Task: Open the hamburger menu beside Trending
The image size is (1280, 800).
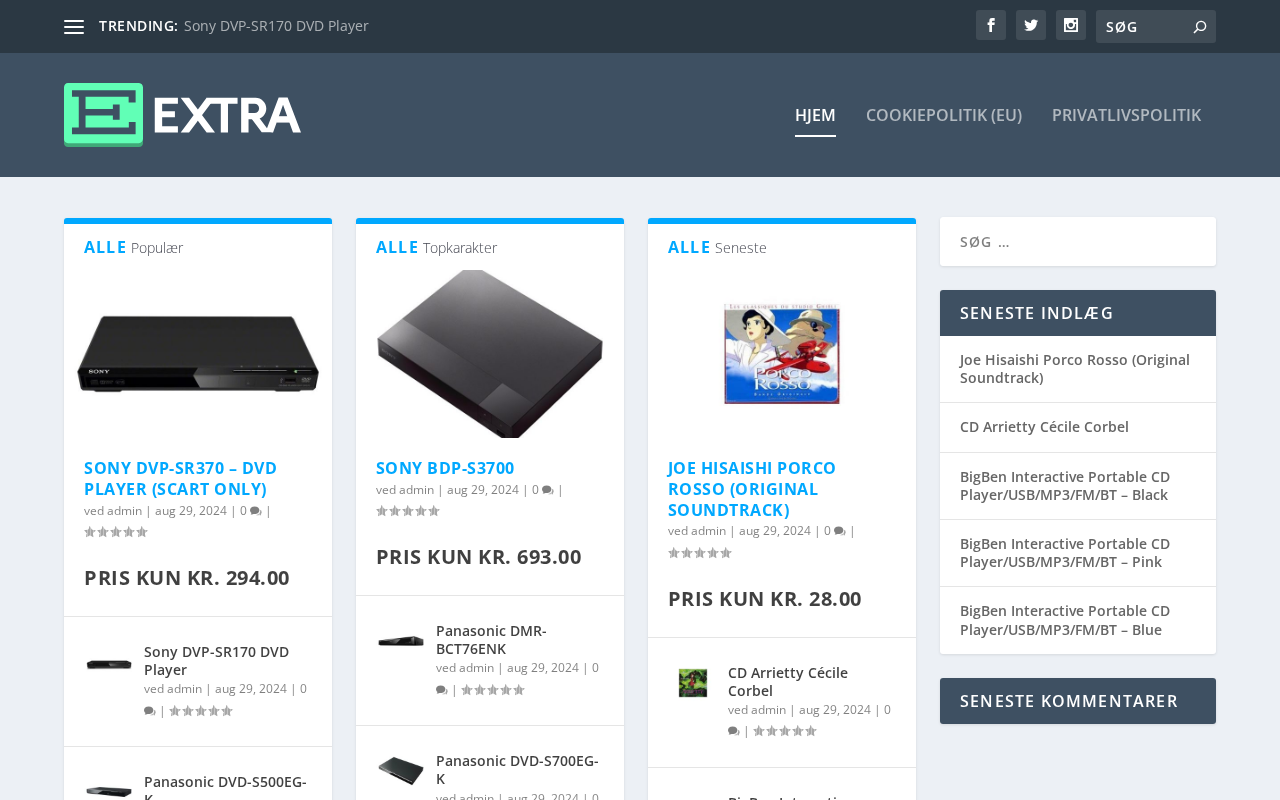Action: tap(74, 27)
